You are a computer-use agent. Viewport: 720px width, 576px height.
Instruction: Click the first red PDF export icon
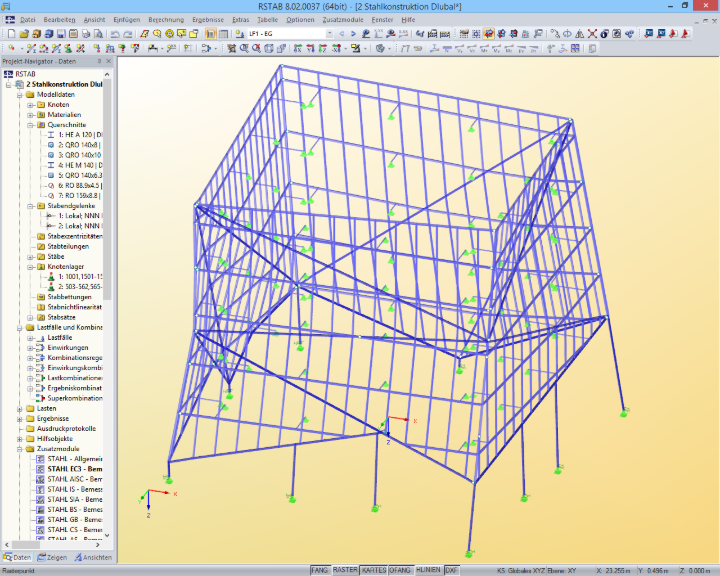(673, 34)
